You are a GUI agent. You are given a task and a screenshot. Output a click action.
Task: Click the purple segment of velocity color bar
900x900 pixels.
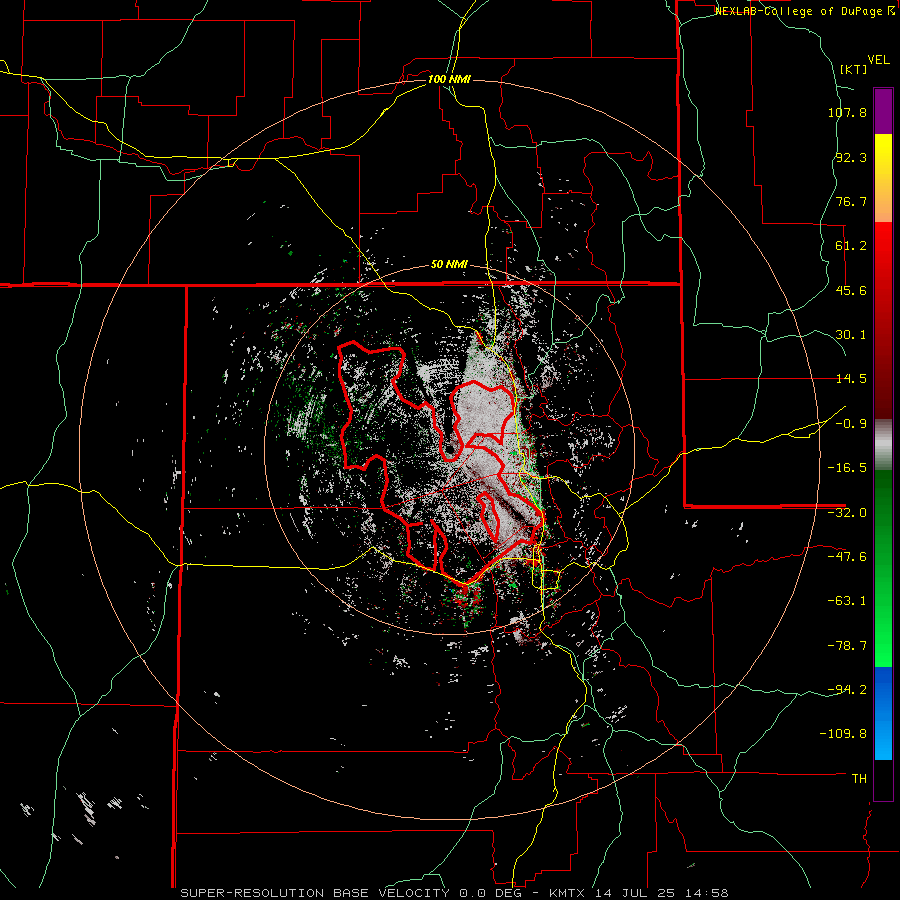(x=883, y=111)
